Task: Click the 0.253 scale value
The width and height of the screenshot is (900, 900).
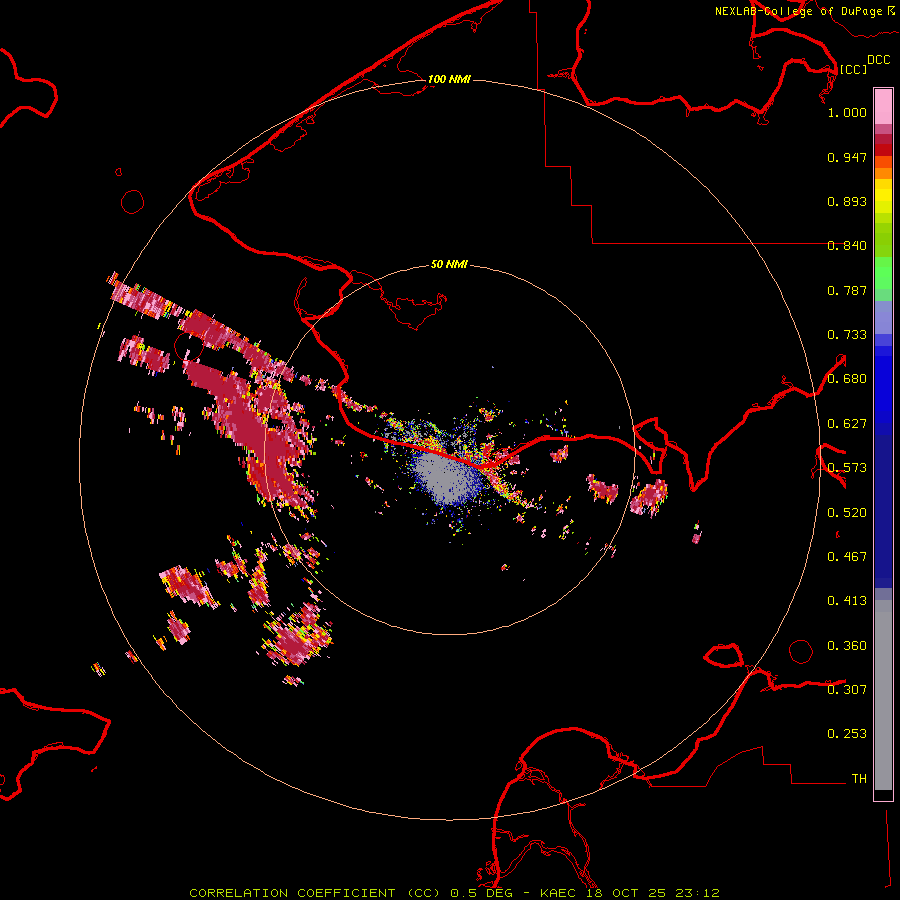Action: pyautogui.click(x=847, y=734)
